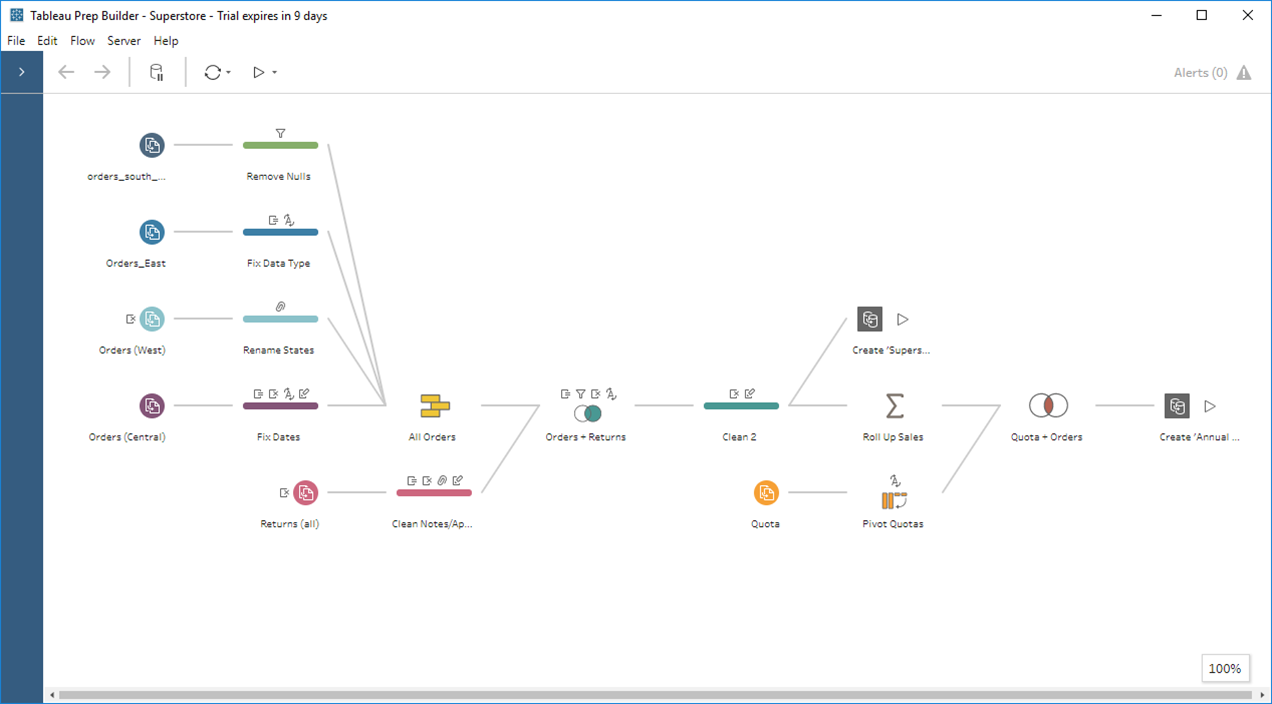Click the refresh data icon

(212, 72)
